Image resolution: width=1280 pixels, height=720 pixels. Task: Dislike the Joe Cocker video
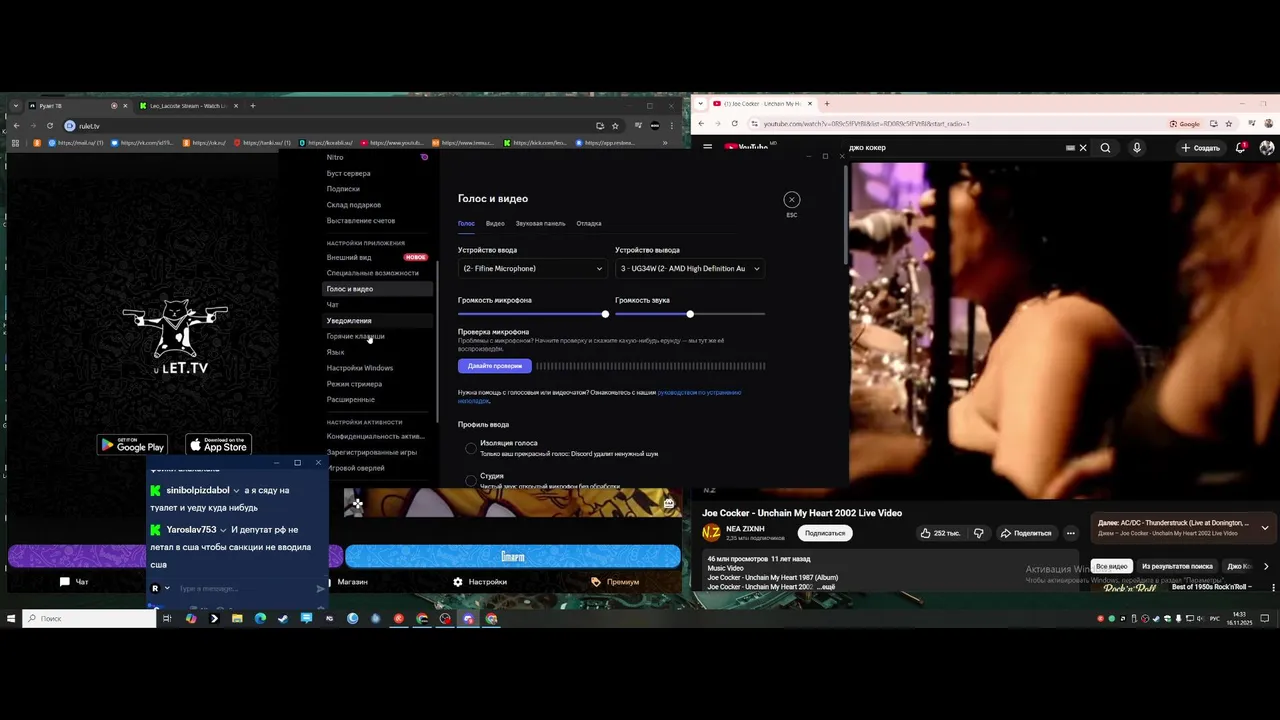pyautogui.click(x=978, y=533)
